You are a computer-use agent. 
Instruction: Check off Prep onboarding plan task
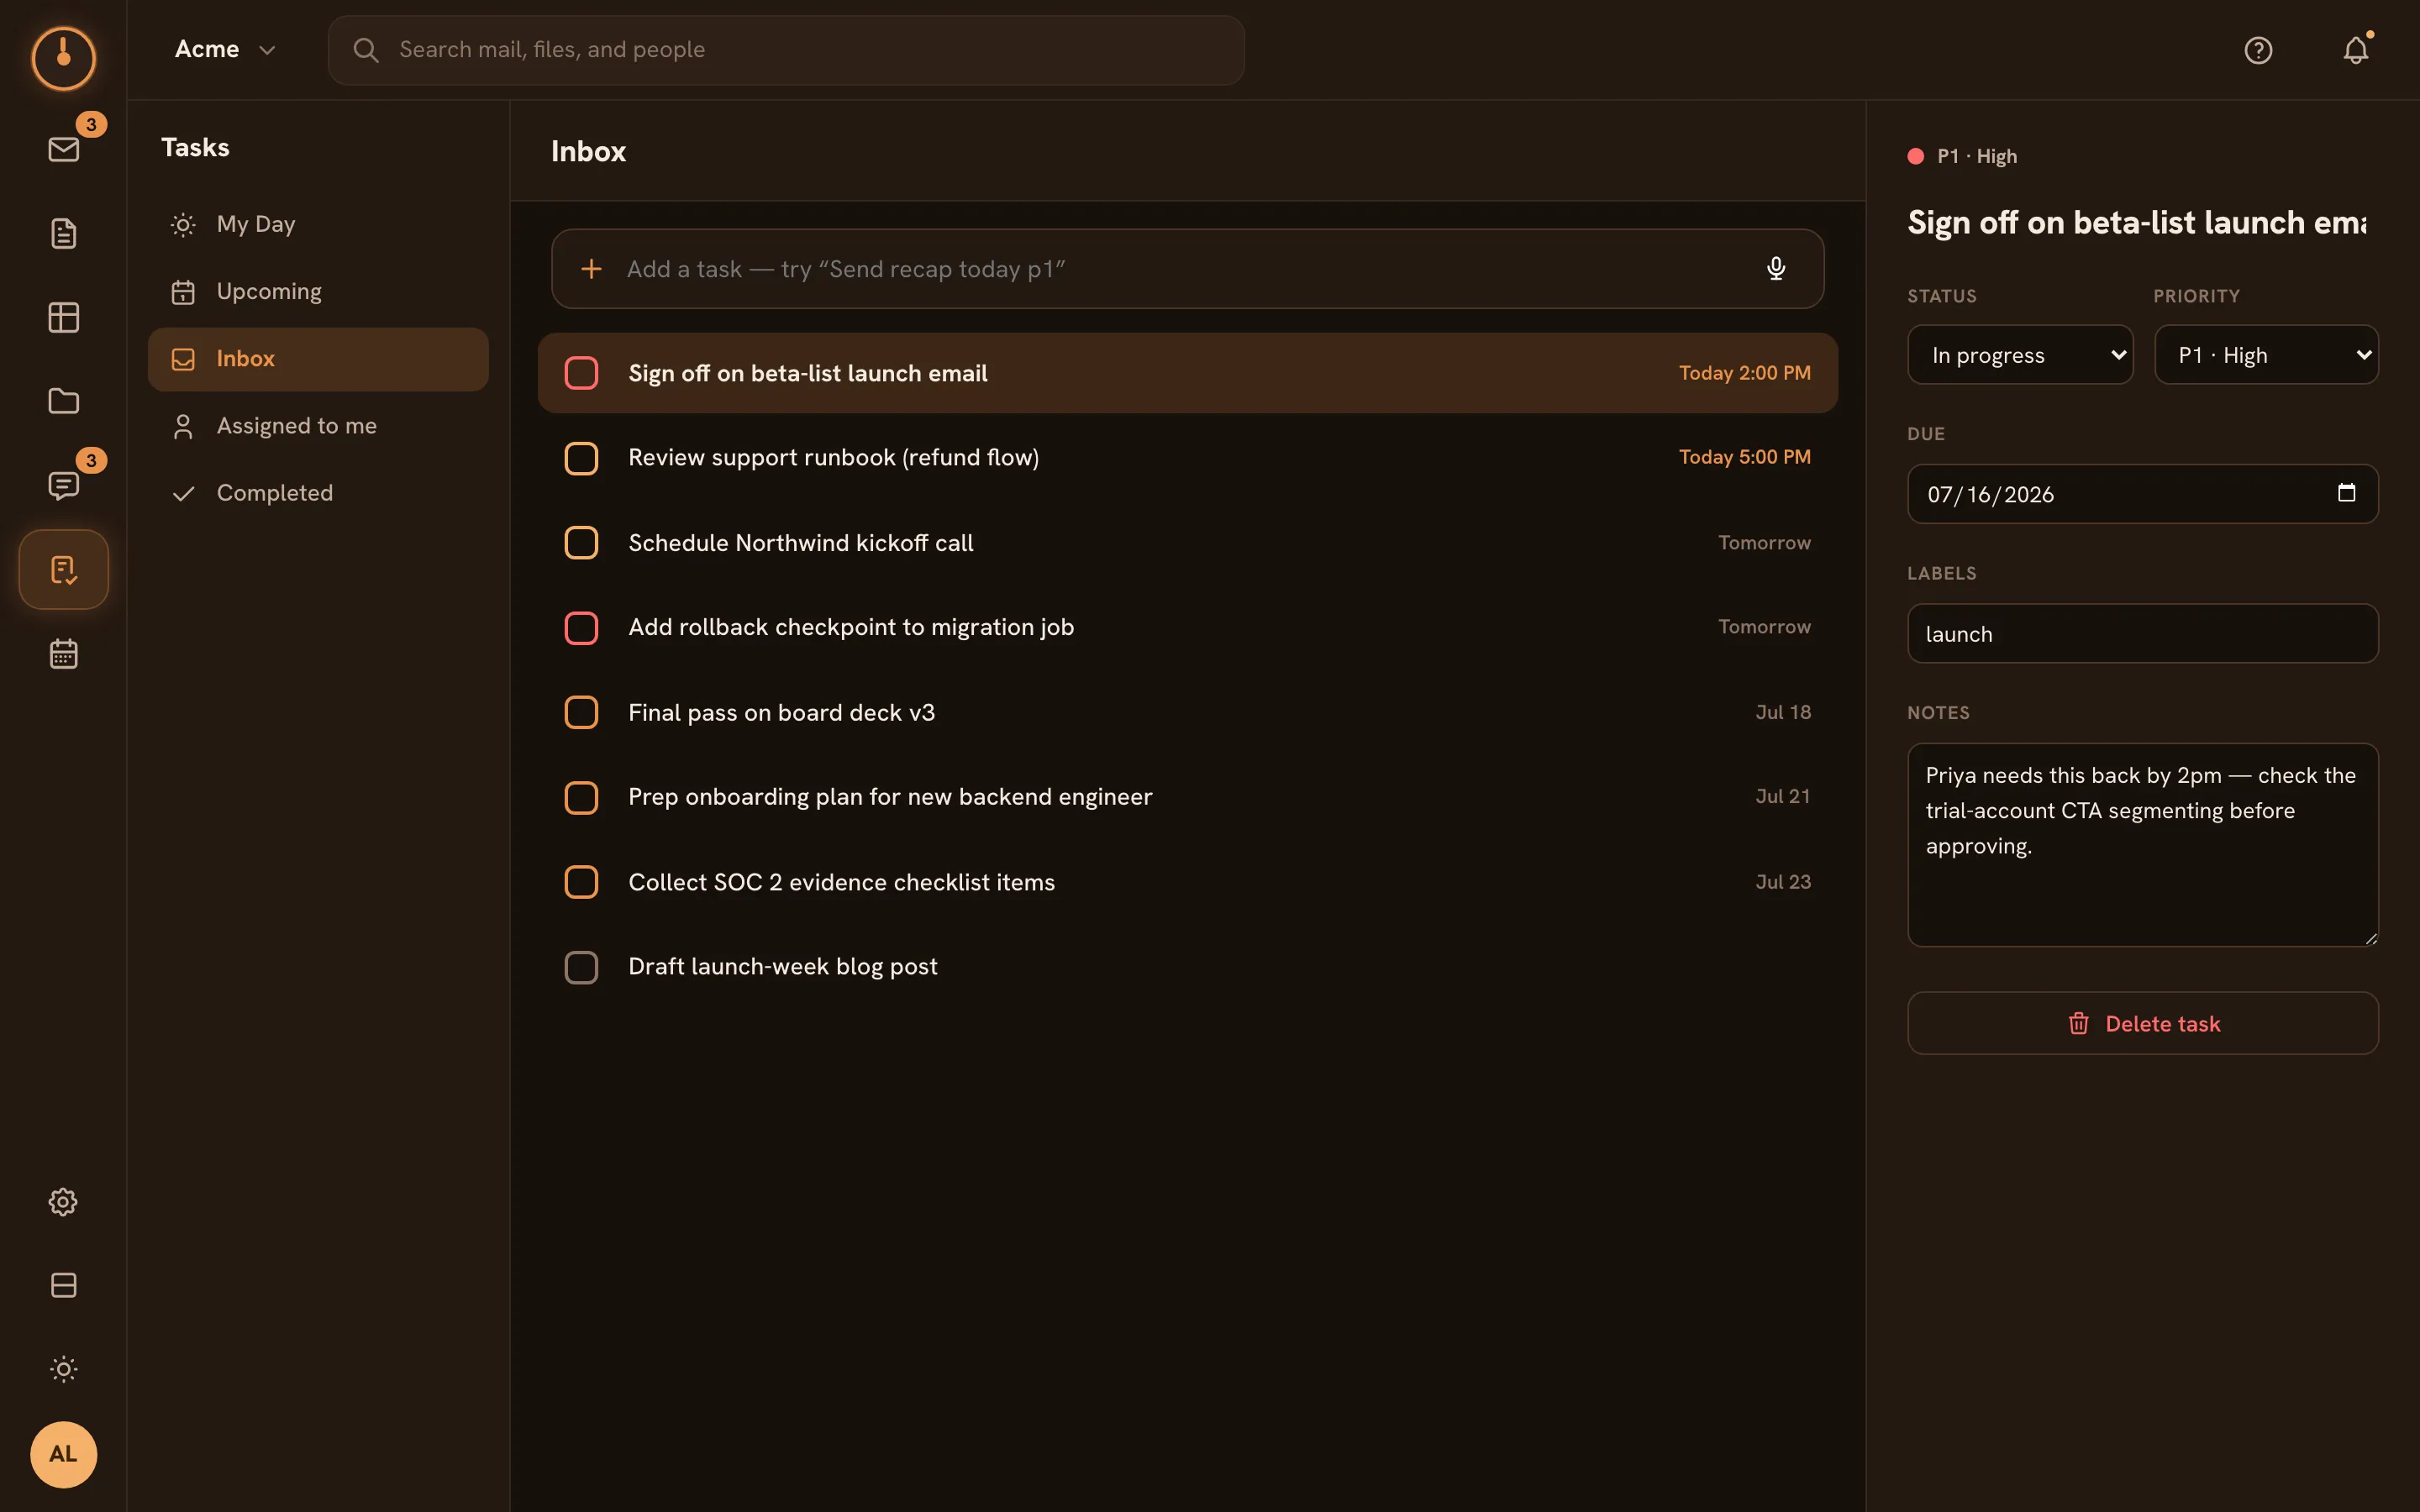tap(581, 798)
